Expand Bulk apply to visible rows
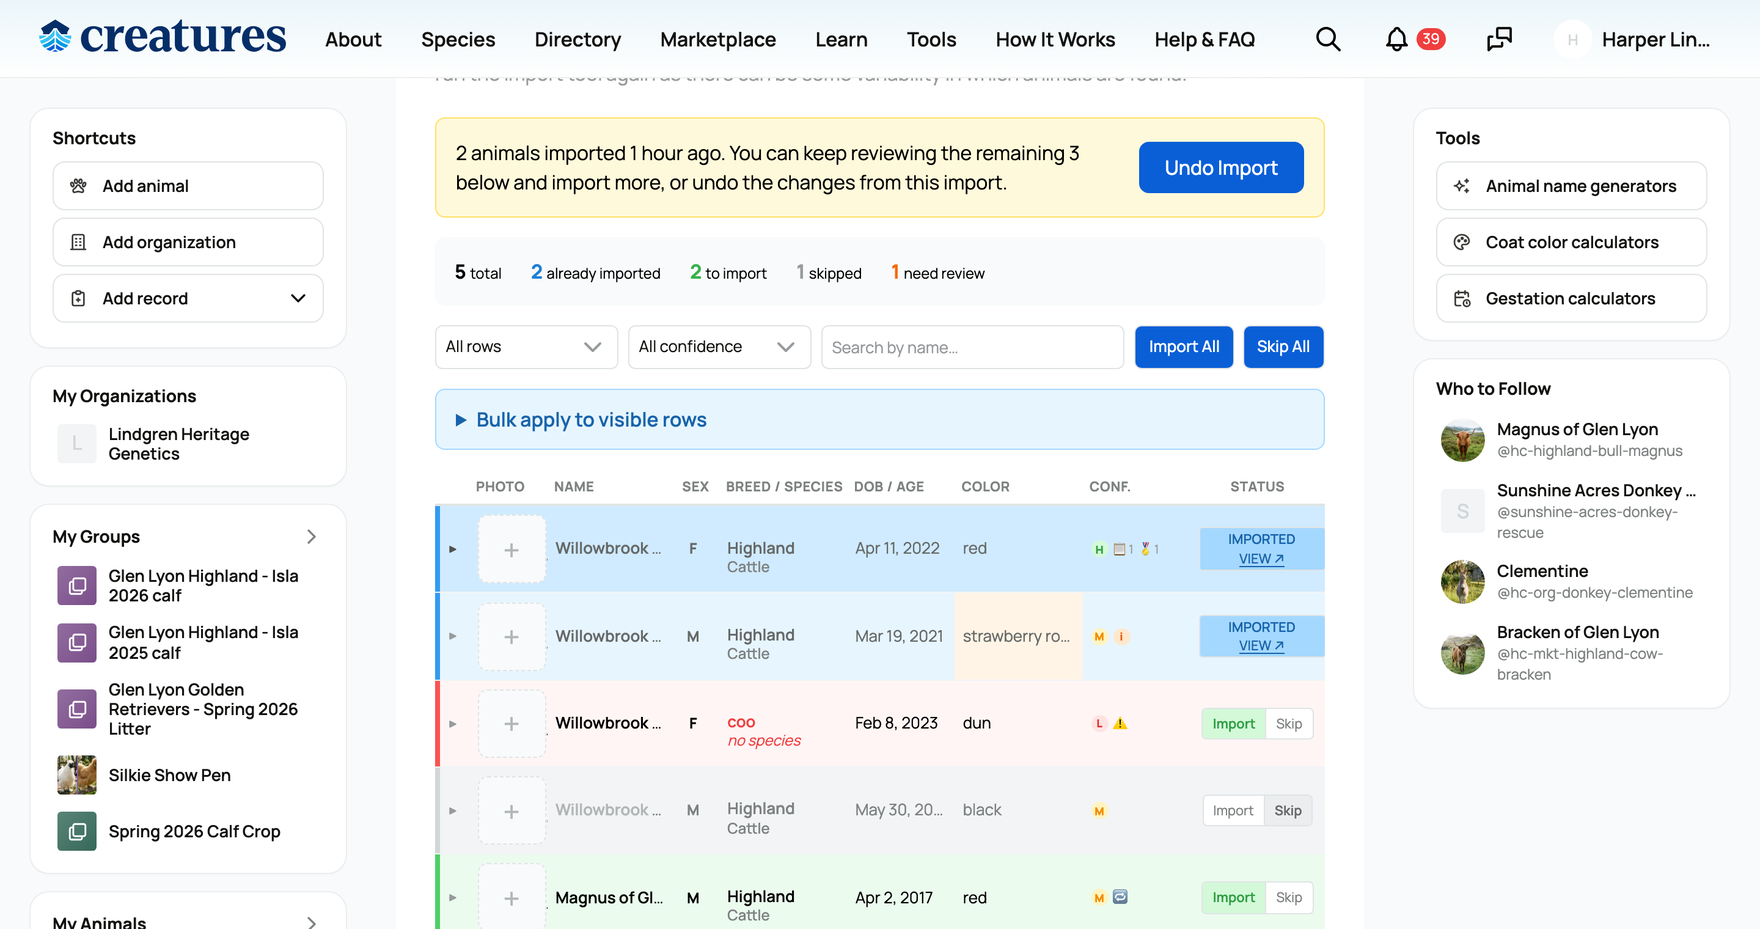The height and width of the screenshot is (929, 1760). click(880, 420)
